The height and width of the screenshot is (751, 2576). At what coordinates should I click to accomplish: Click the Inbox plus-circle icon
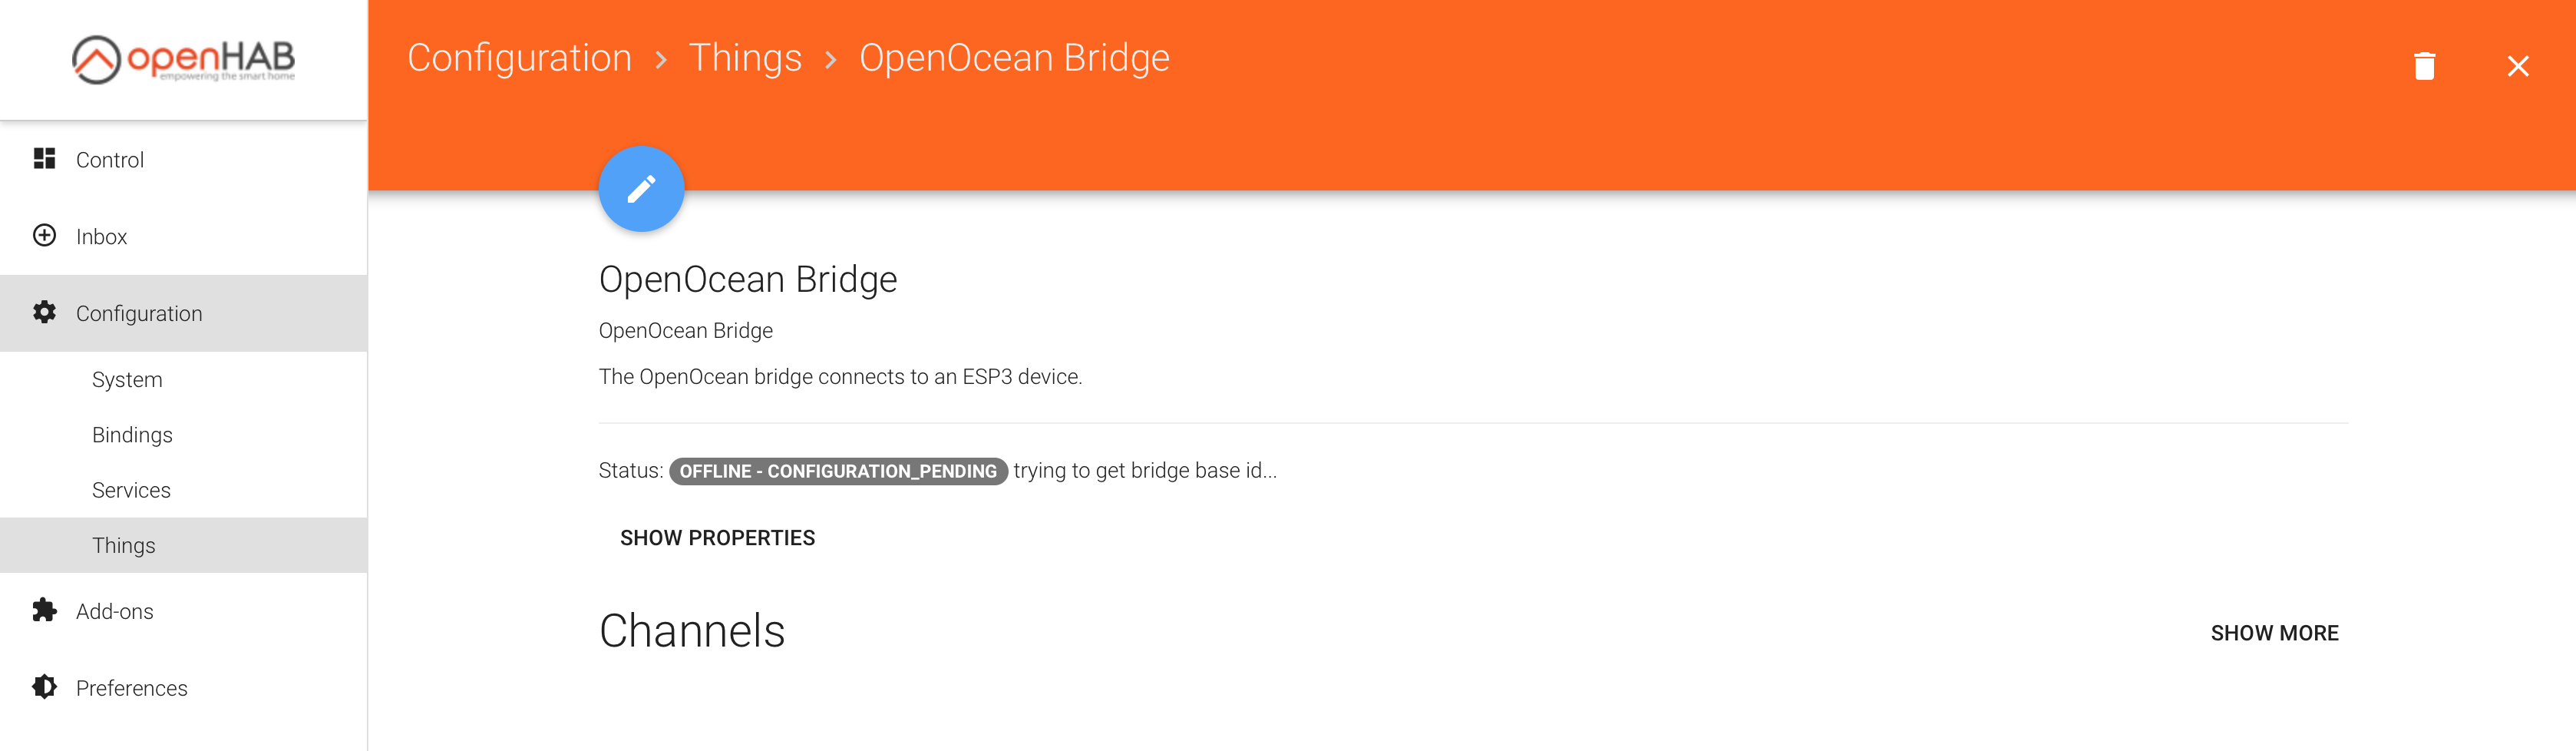tap(44, 236)
